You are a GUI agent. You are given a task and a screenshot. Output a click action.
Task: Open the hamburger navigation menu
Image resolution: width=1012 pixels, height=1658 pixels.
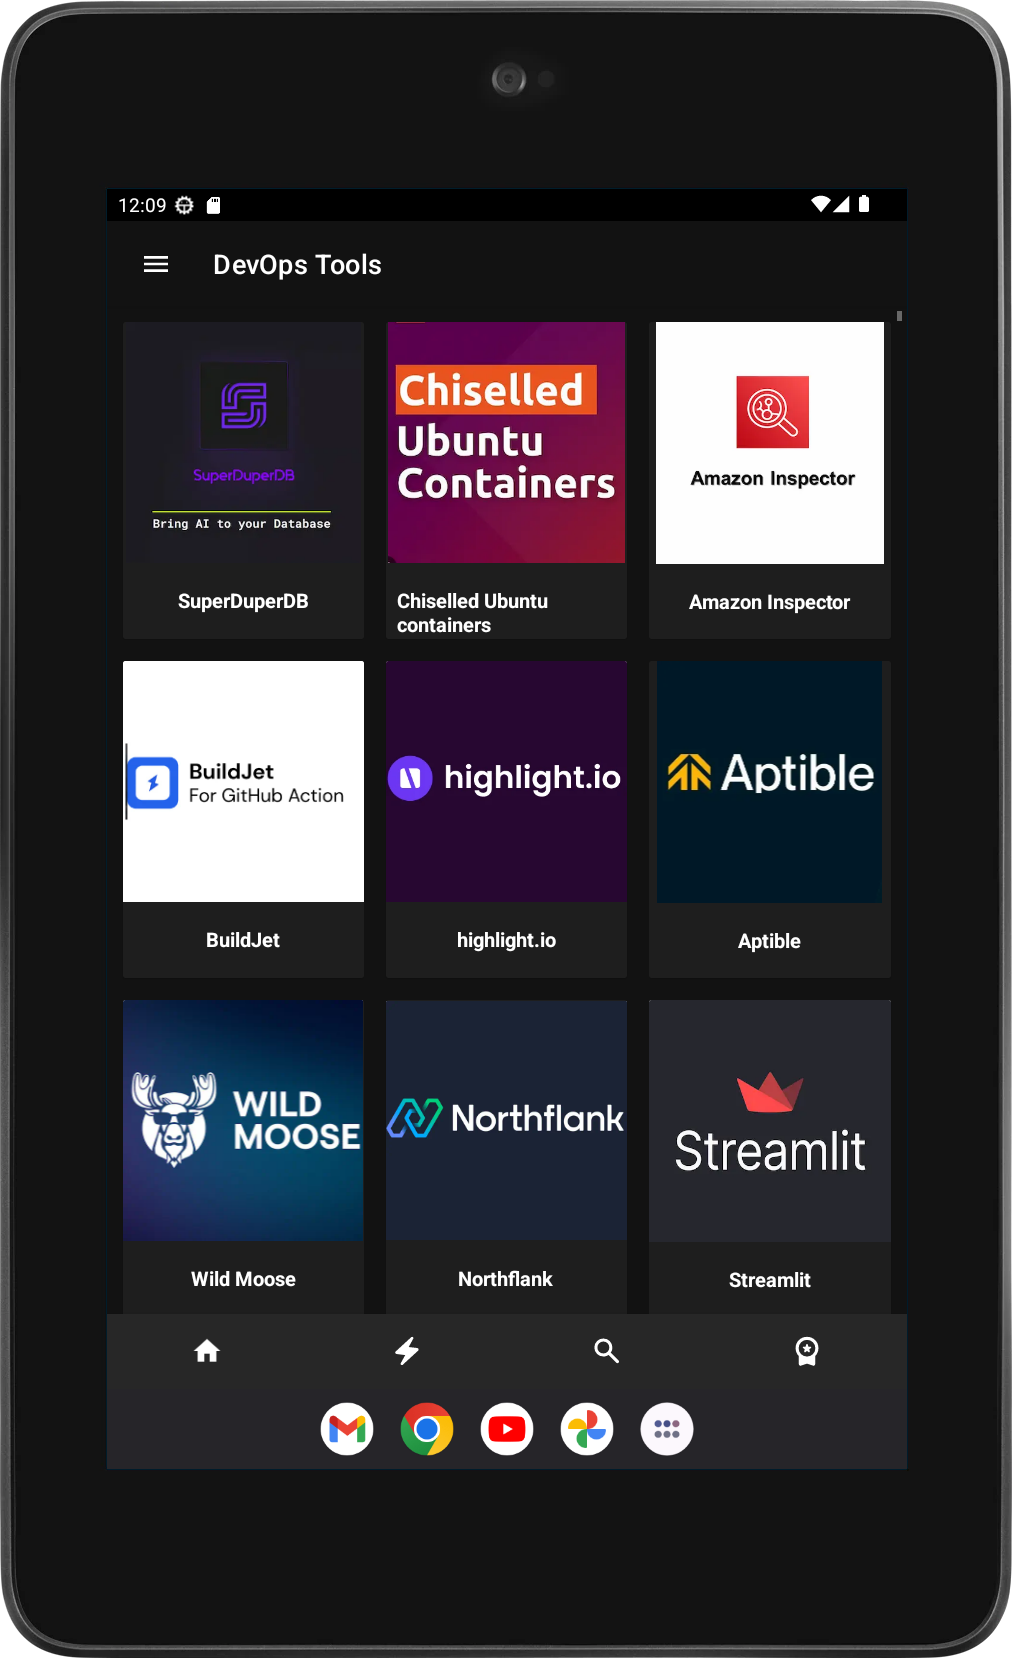(x=156, y=265)
